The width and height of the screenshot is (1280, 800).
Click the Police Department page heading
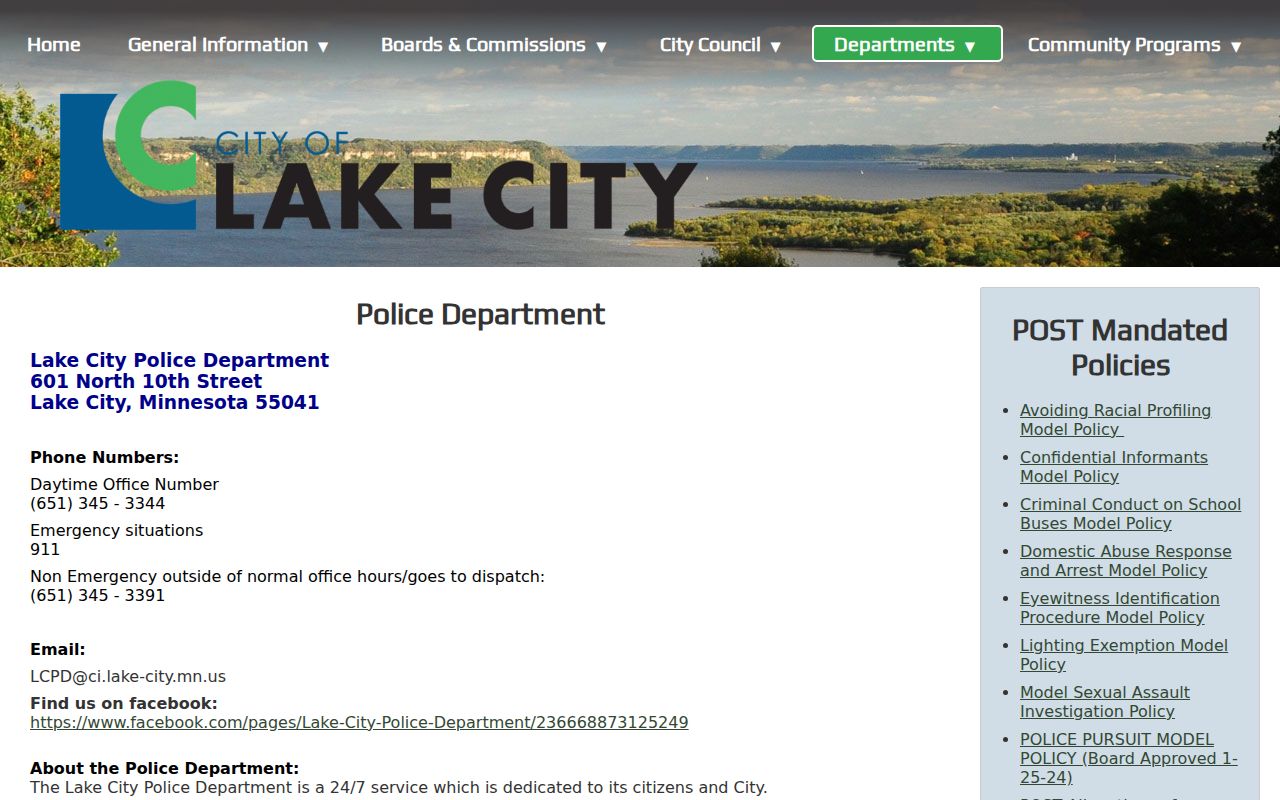click(x=480, y=314)
